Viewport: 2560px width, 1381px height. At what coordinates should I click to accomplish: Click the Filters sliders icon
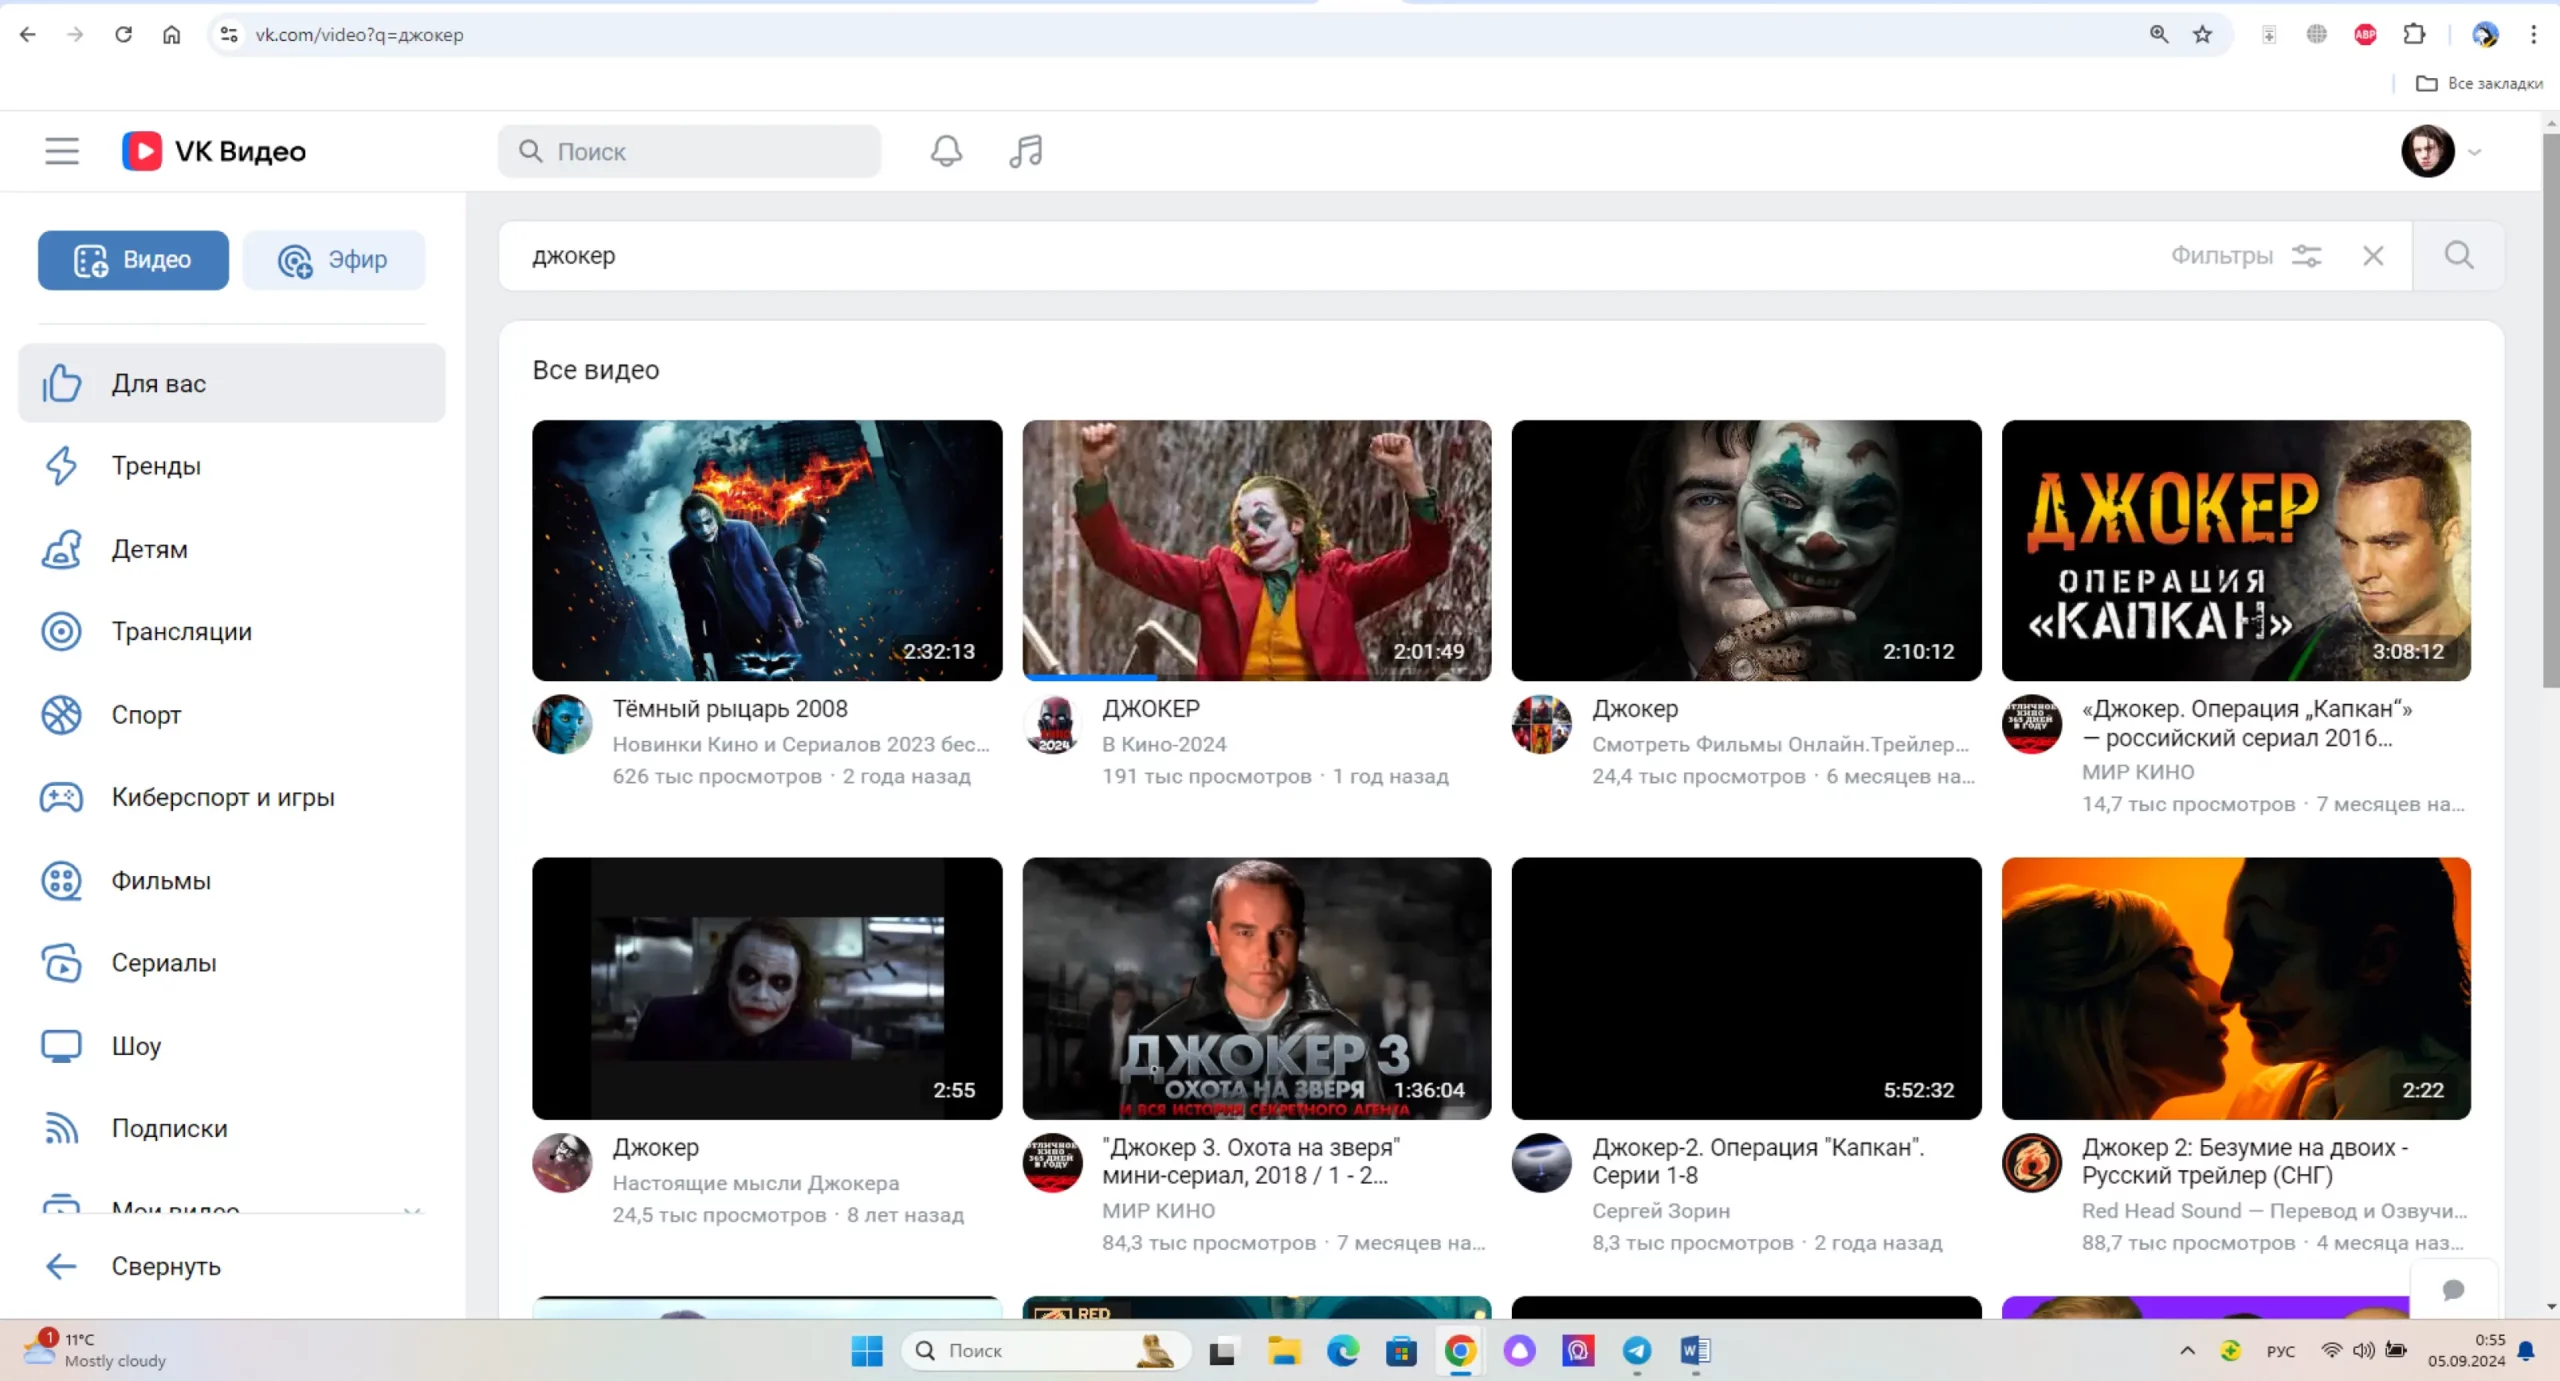[2307, 256]
